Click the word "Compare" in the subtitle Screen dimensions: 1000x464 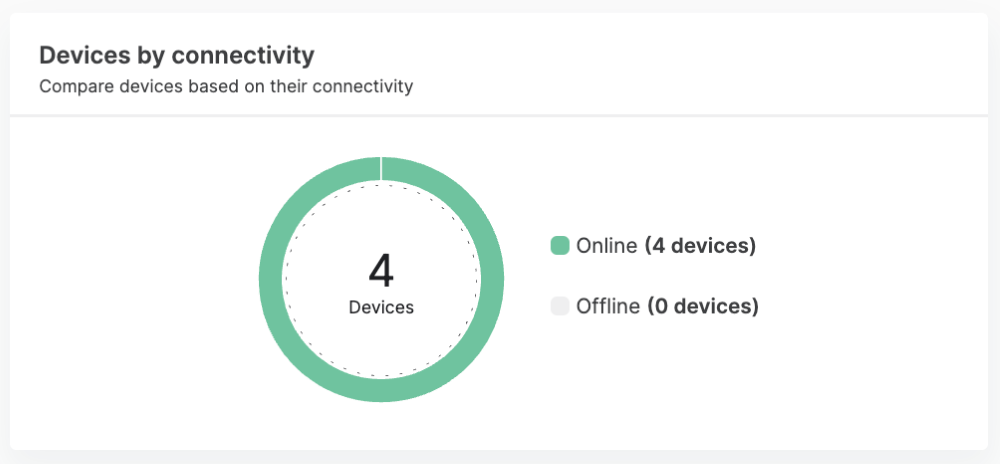pos(71,87)
